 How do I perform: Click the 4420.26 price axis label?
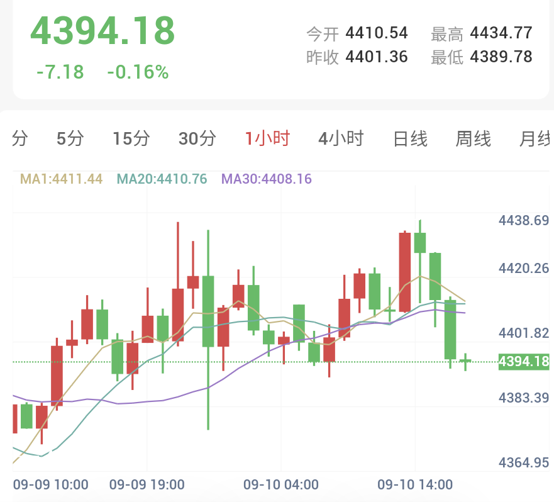524,268
